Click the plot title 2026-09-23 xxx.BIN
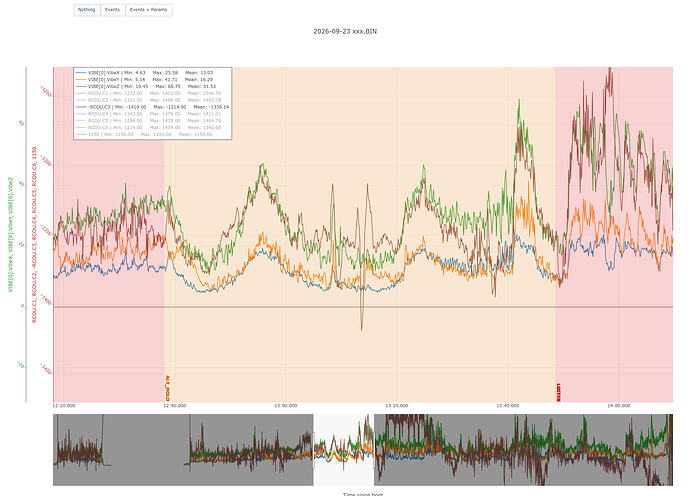The height and width of the screenshot is (496, 690). pyautogui.click(x=345, y=31)
